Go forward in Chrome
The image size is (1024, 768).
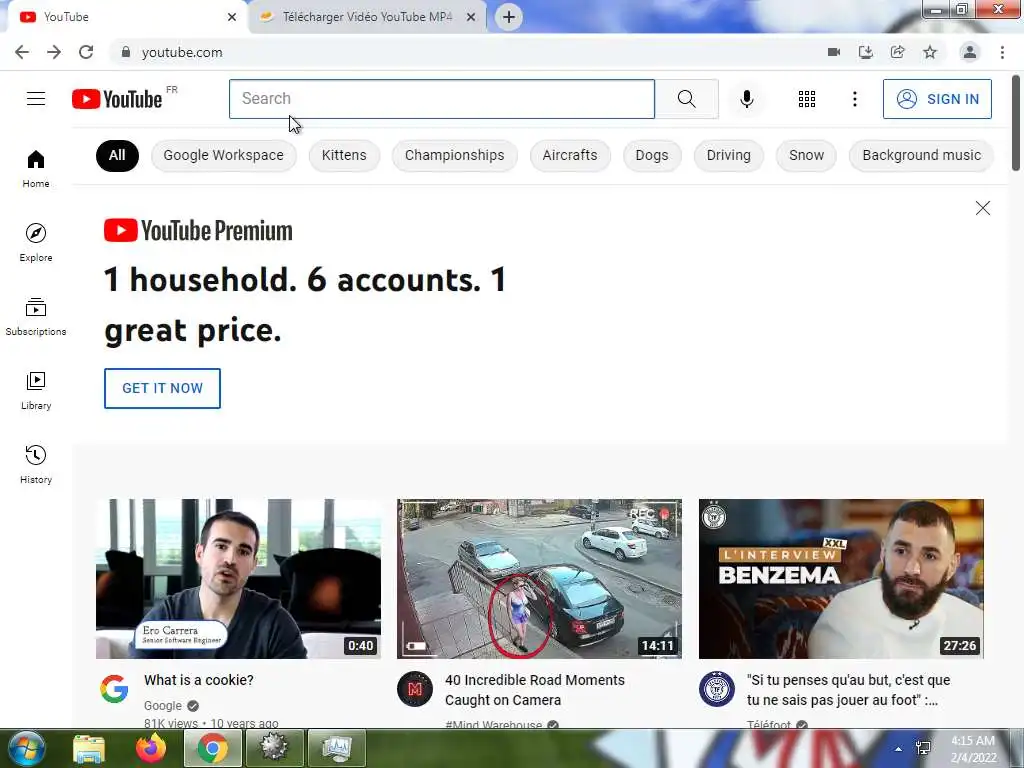54,52
